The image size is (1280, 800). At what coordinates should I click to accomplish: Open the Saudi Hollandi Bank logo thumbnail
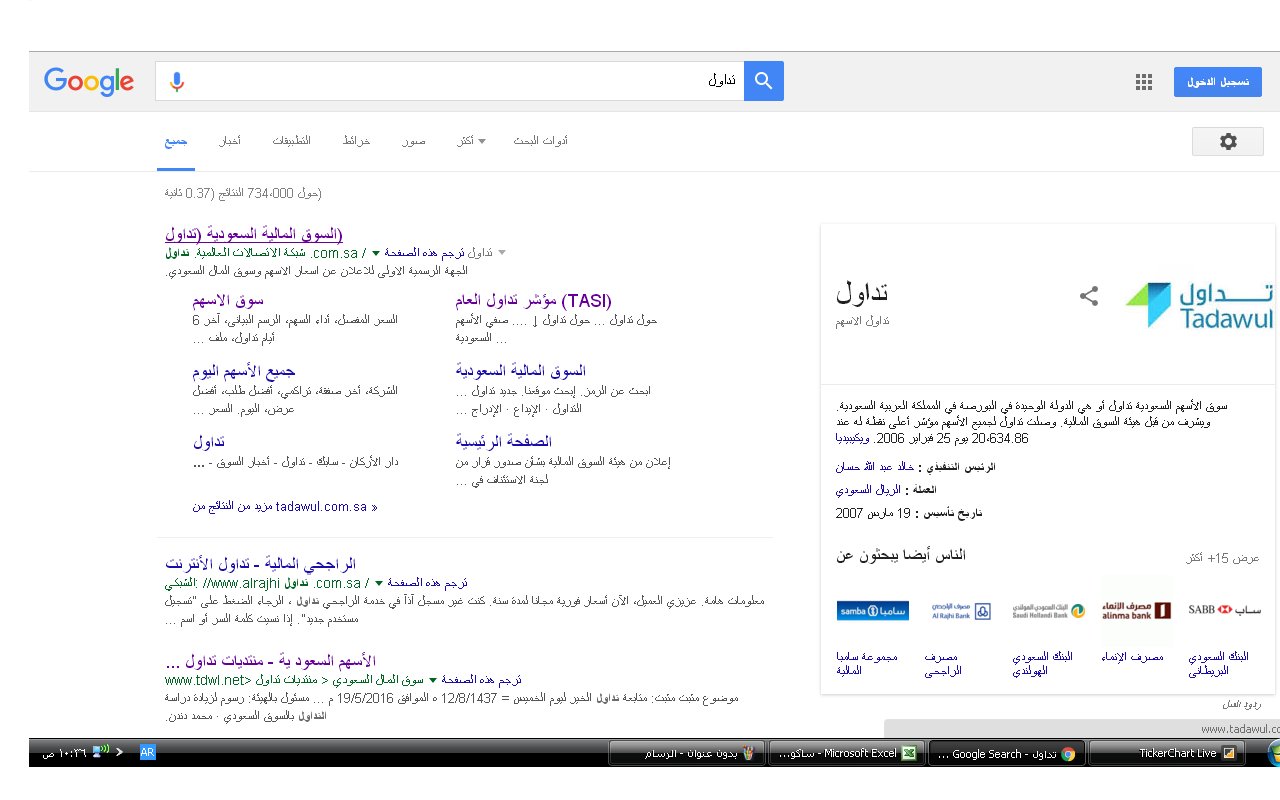click(1047, 610)
